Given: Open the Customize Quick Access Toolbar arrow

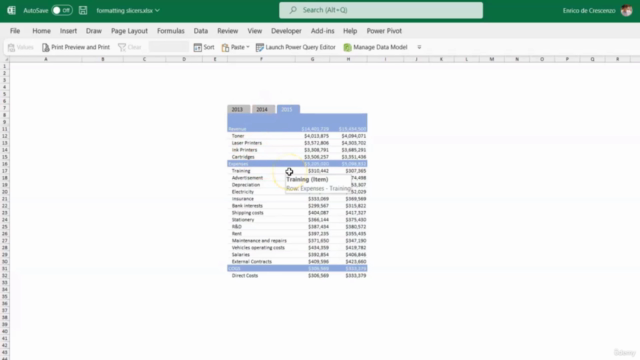Looking at the screenshot, I should (419, 47).
